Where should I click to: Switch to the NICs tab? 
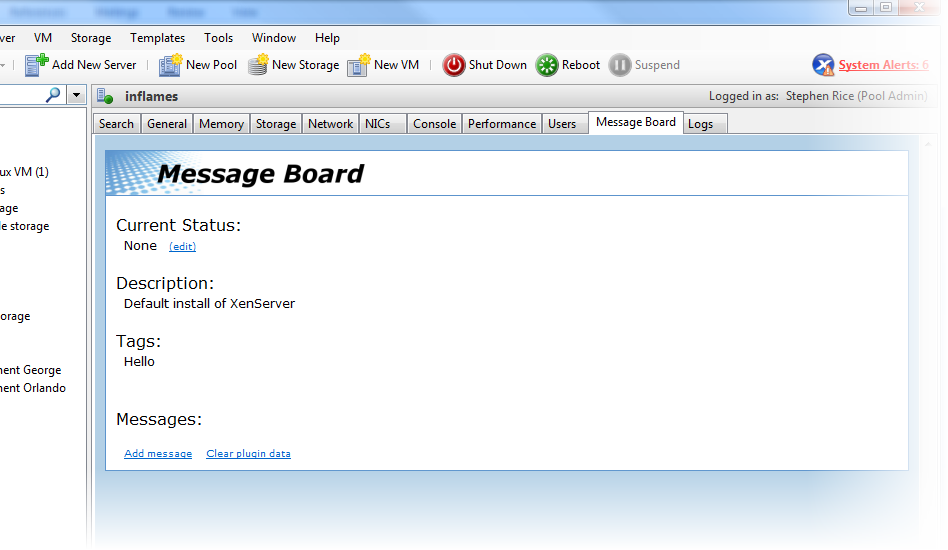point(382,123)
